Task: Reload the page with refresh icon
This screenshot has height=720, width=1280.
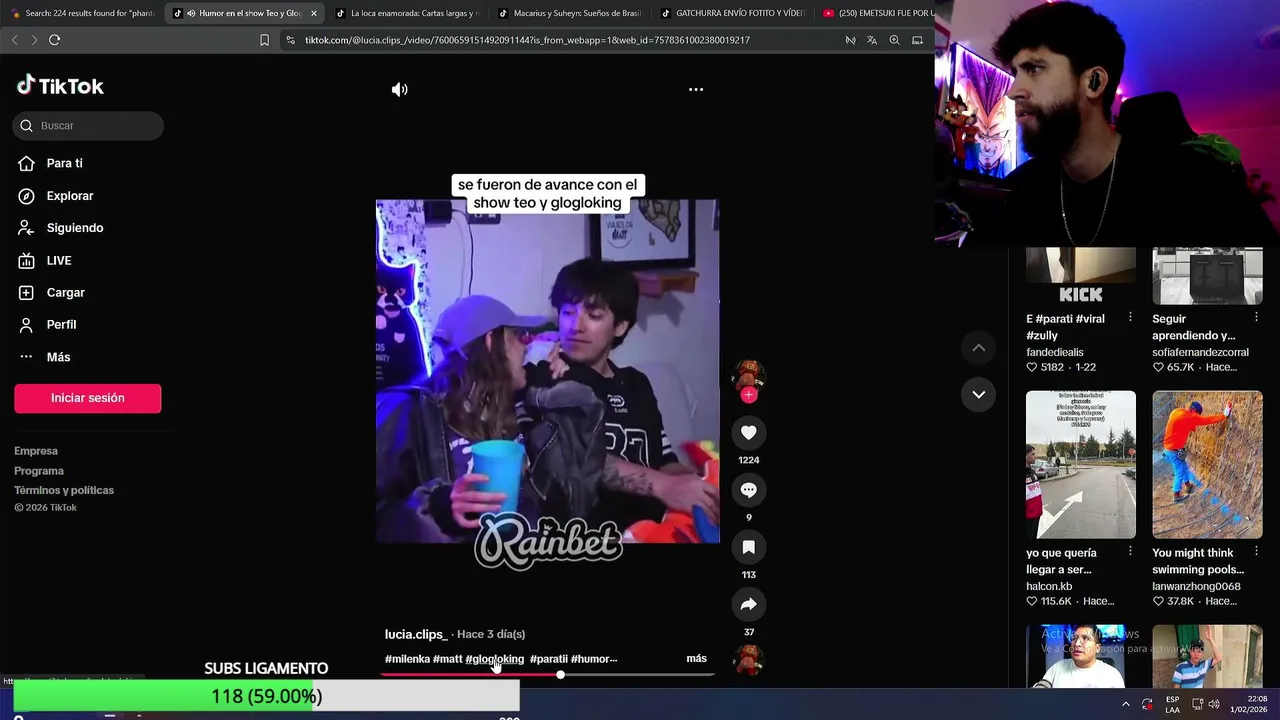Action: [54, 40]
